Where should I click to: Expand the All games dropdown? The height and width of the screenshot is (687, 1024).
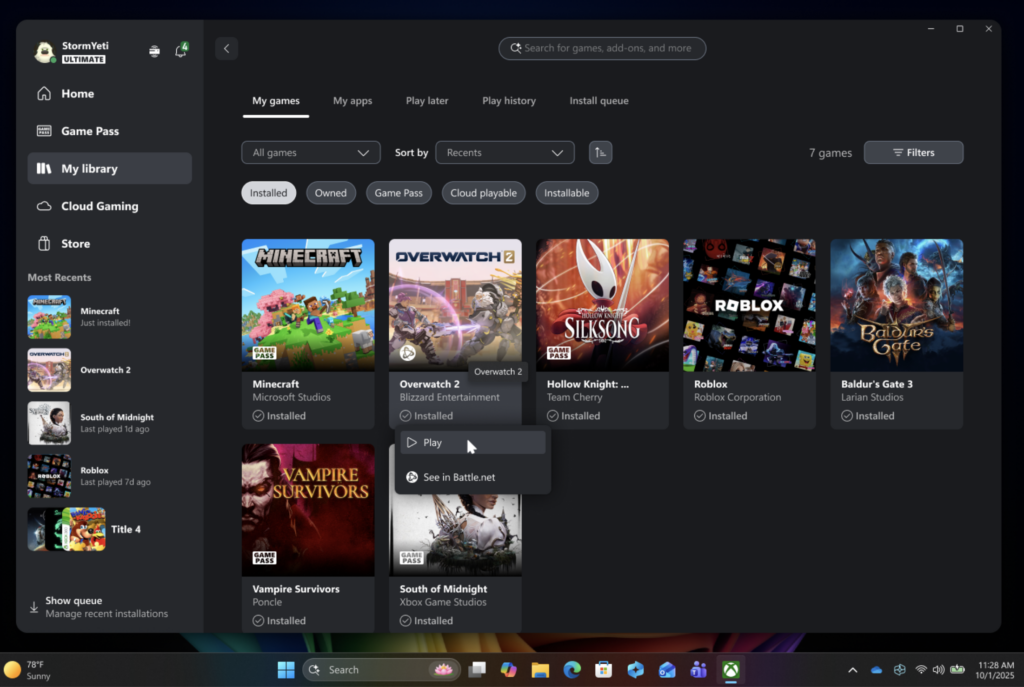pos(310,153)
